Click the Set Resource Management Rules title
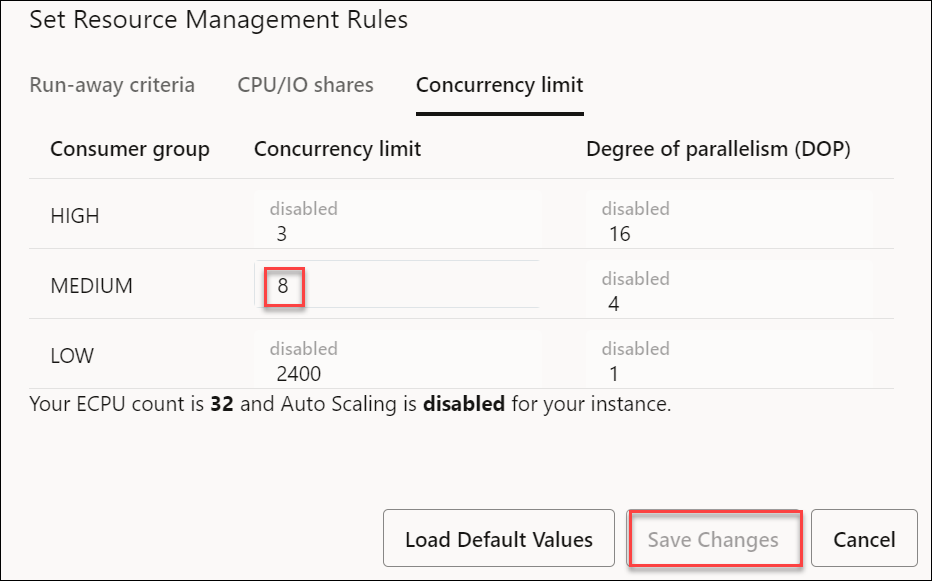Image resolution: width=932 pixels, height=581 pixels. click(x=218, y=20)
